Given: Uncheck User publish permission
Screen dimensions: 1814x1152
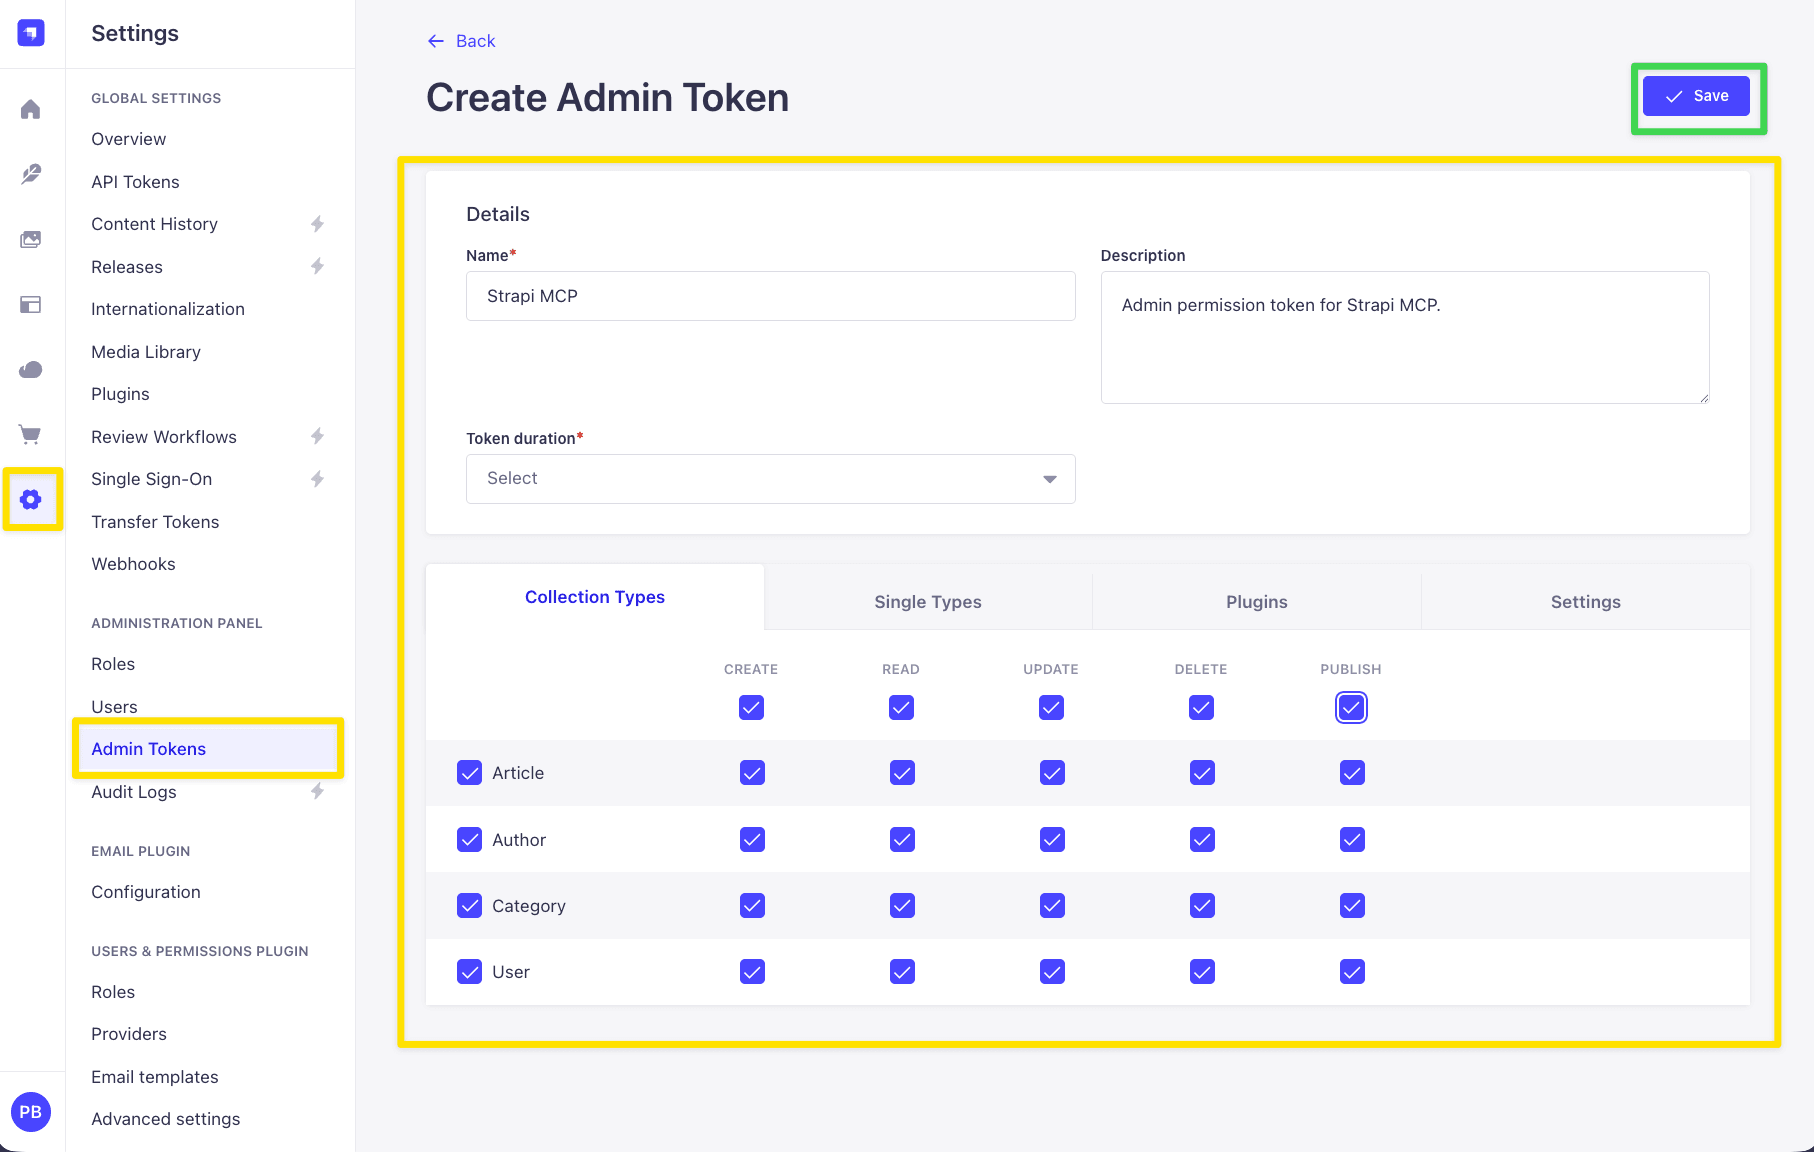Looking at the screenshot, I should (x=1352, y=972).
